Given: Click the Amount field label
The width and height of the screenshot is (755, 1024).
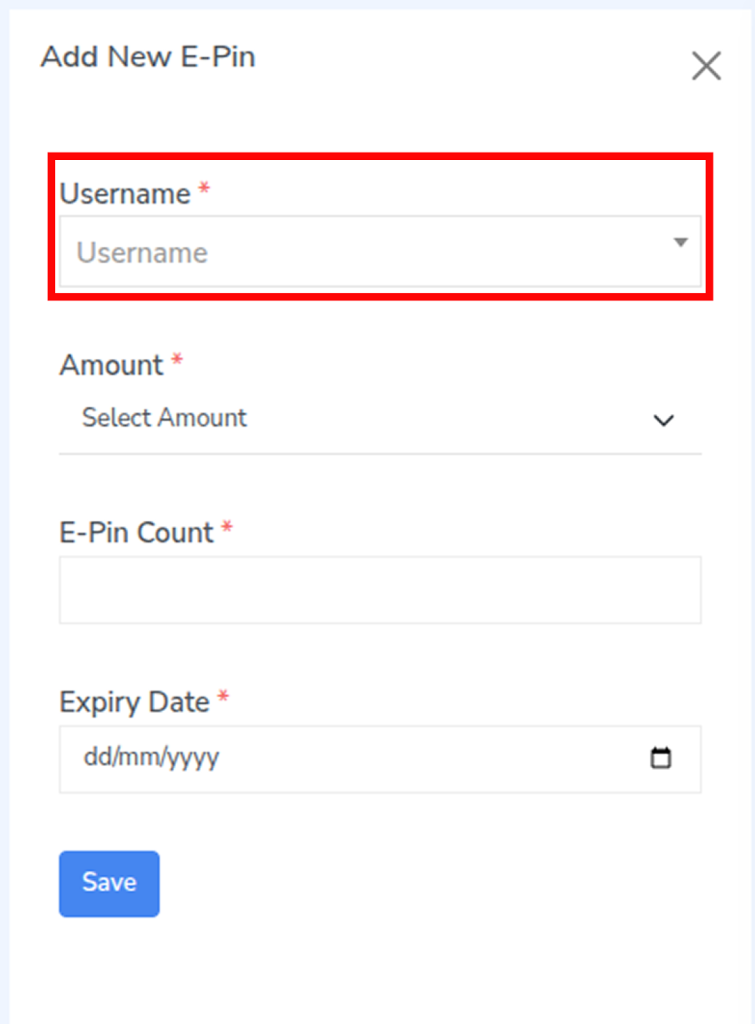Looking at the screenshot, I should coord(111,365).
